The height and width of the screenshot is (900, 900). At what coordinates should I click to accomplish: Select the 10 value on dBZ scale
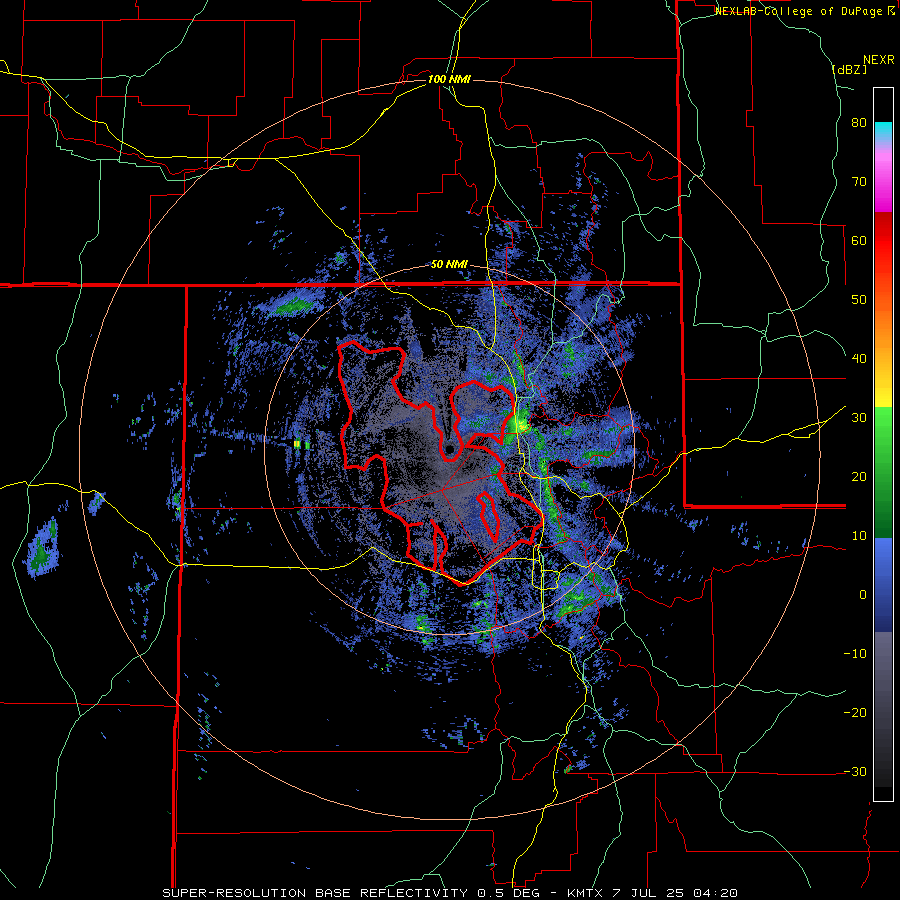(859, 536)
